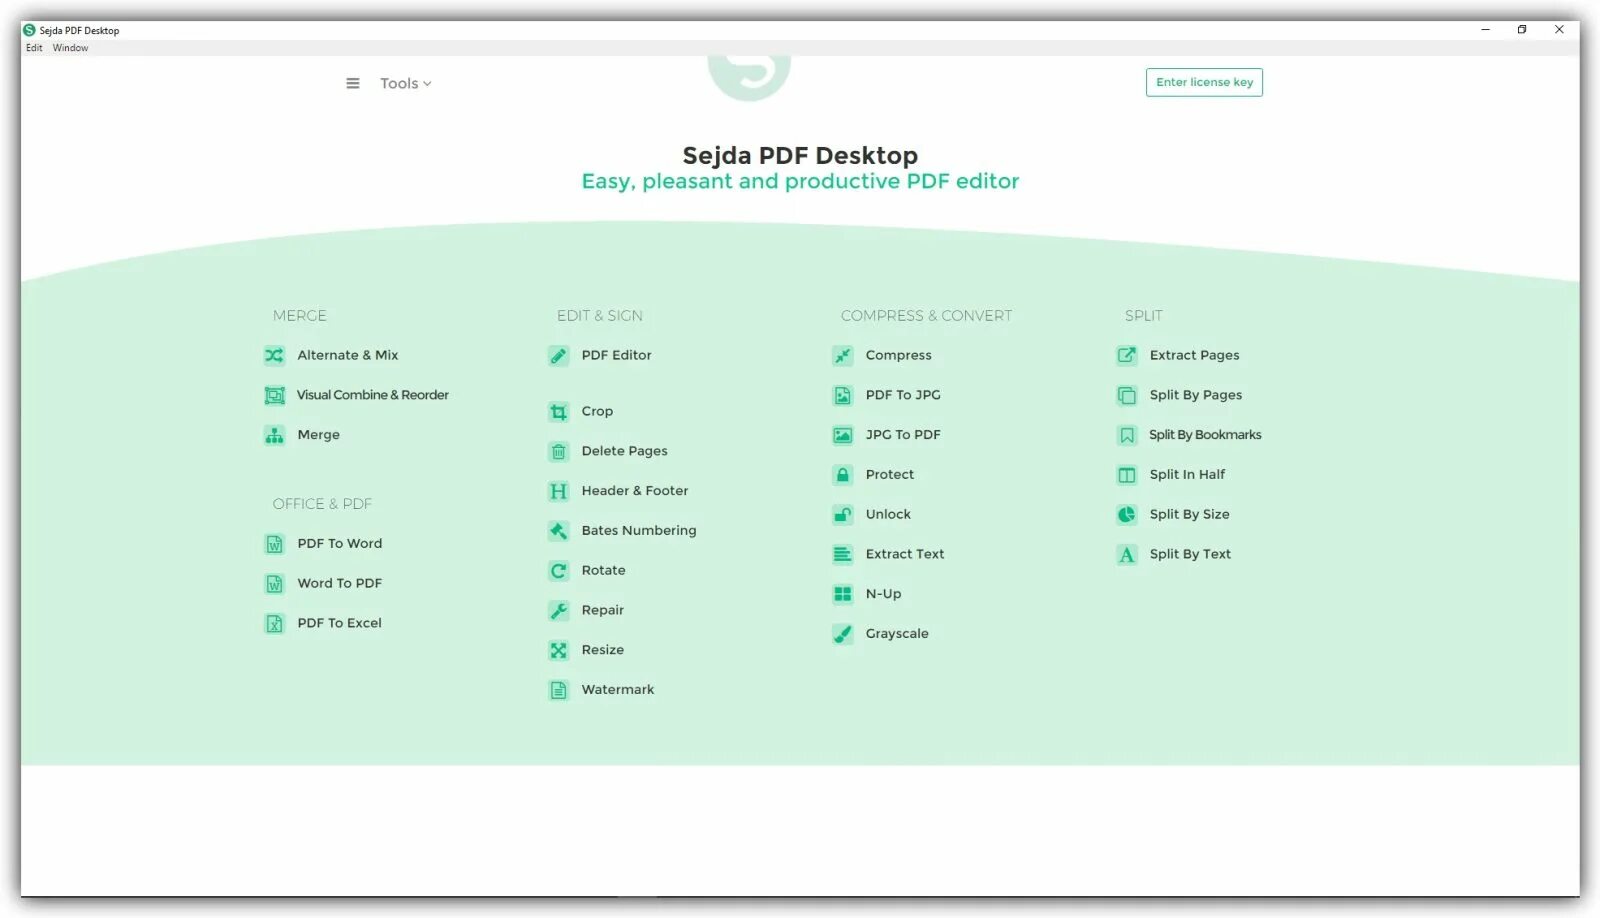Launch the Compress link

[x=898, y=355]
